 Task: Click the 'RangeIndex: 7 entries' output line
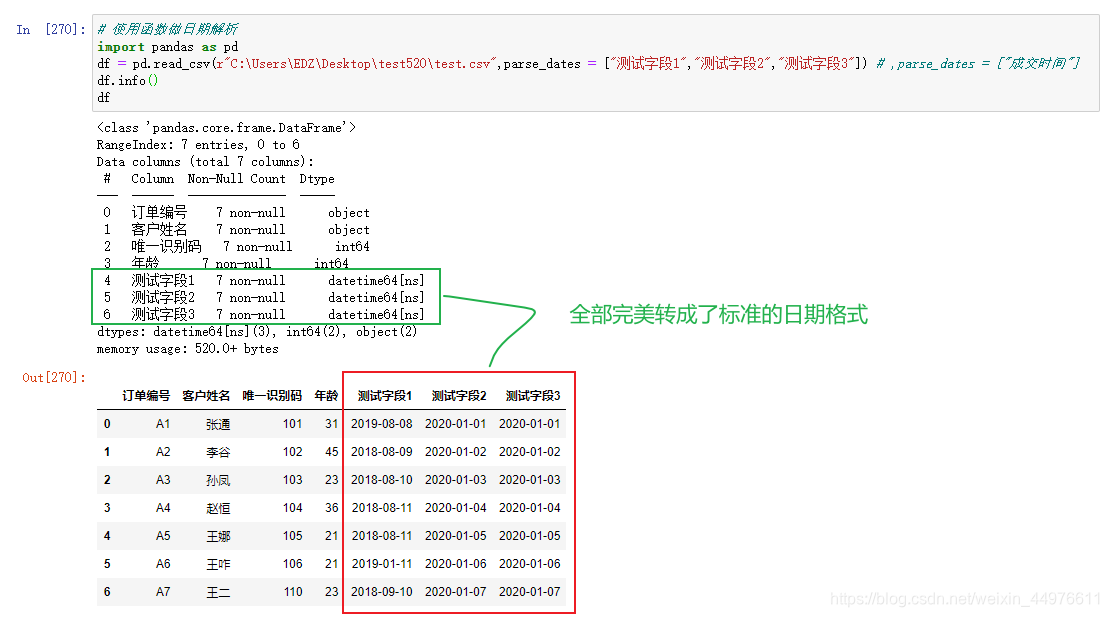198,144
